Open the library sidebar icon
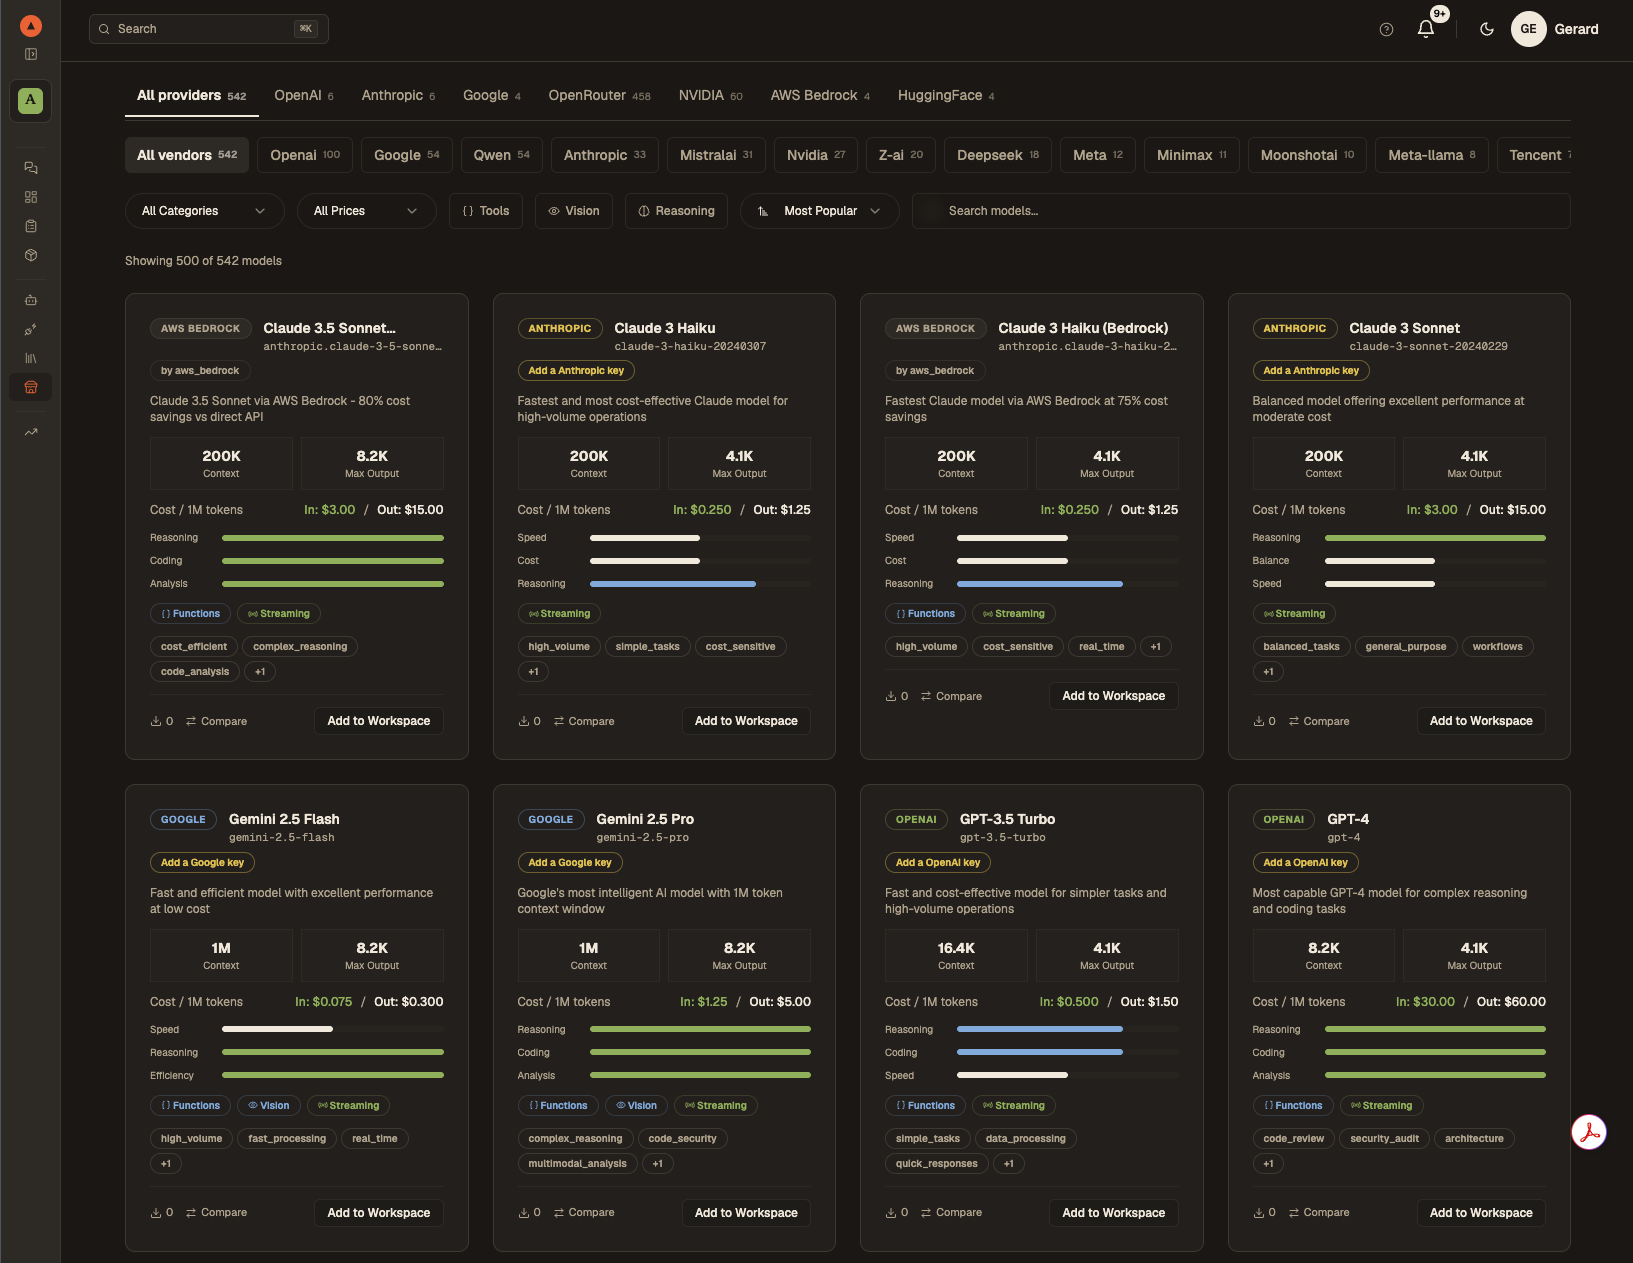The height and width of the screenshot is (1263, 1633). pos(31,358)
